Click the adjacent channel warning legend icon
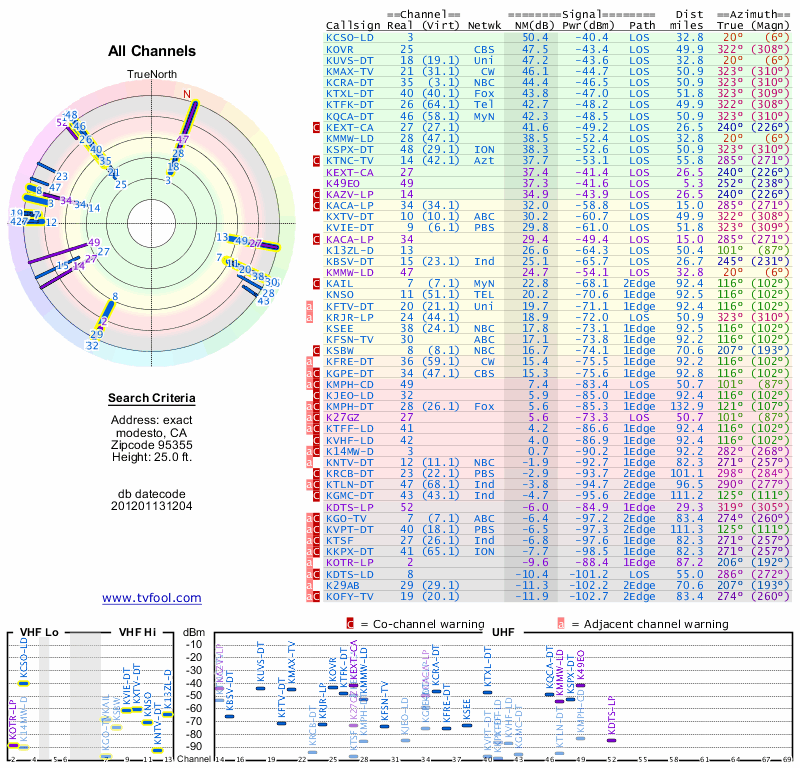The width and height of the screenshot is (800, 768). (561, 624)
